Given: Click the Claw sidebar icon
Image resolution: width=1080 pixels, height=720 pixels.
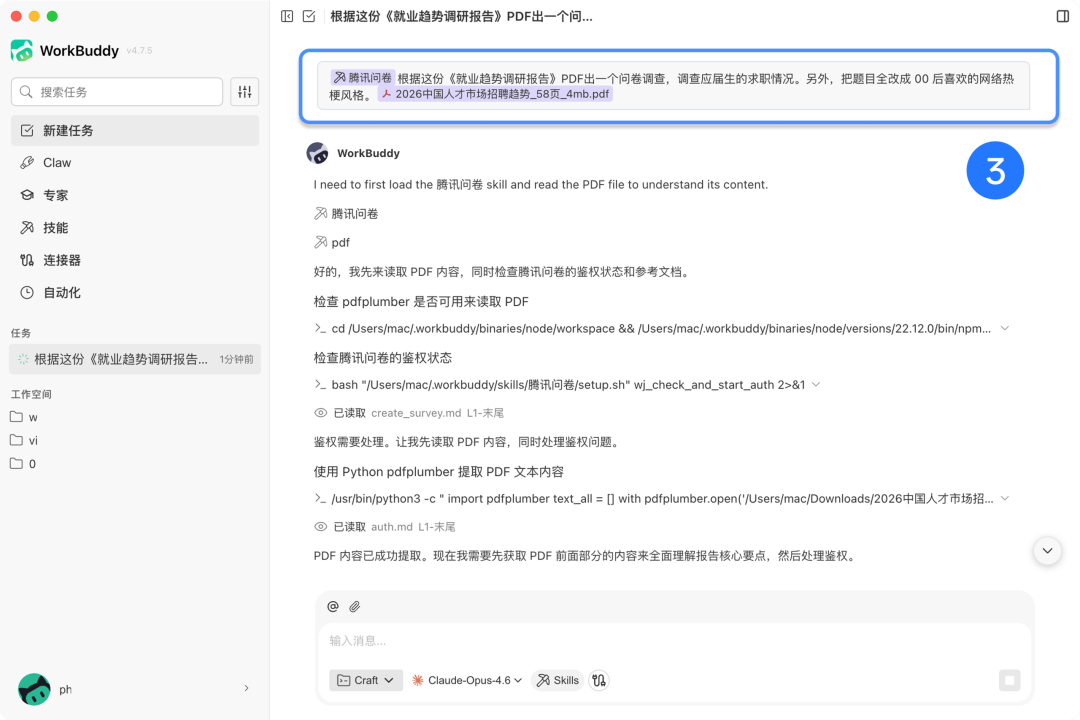Looking at the screenshot, I should pyautogui.click(x=27, y=163).
